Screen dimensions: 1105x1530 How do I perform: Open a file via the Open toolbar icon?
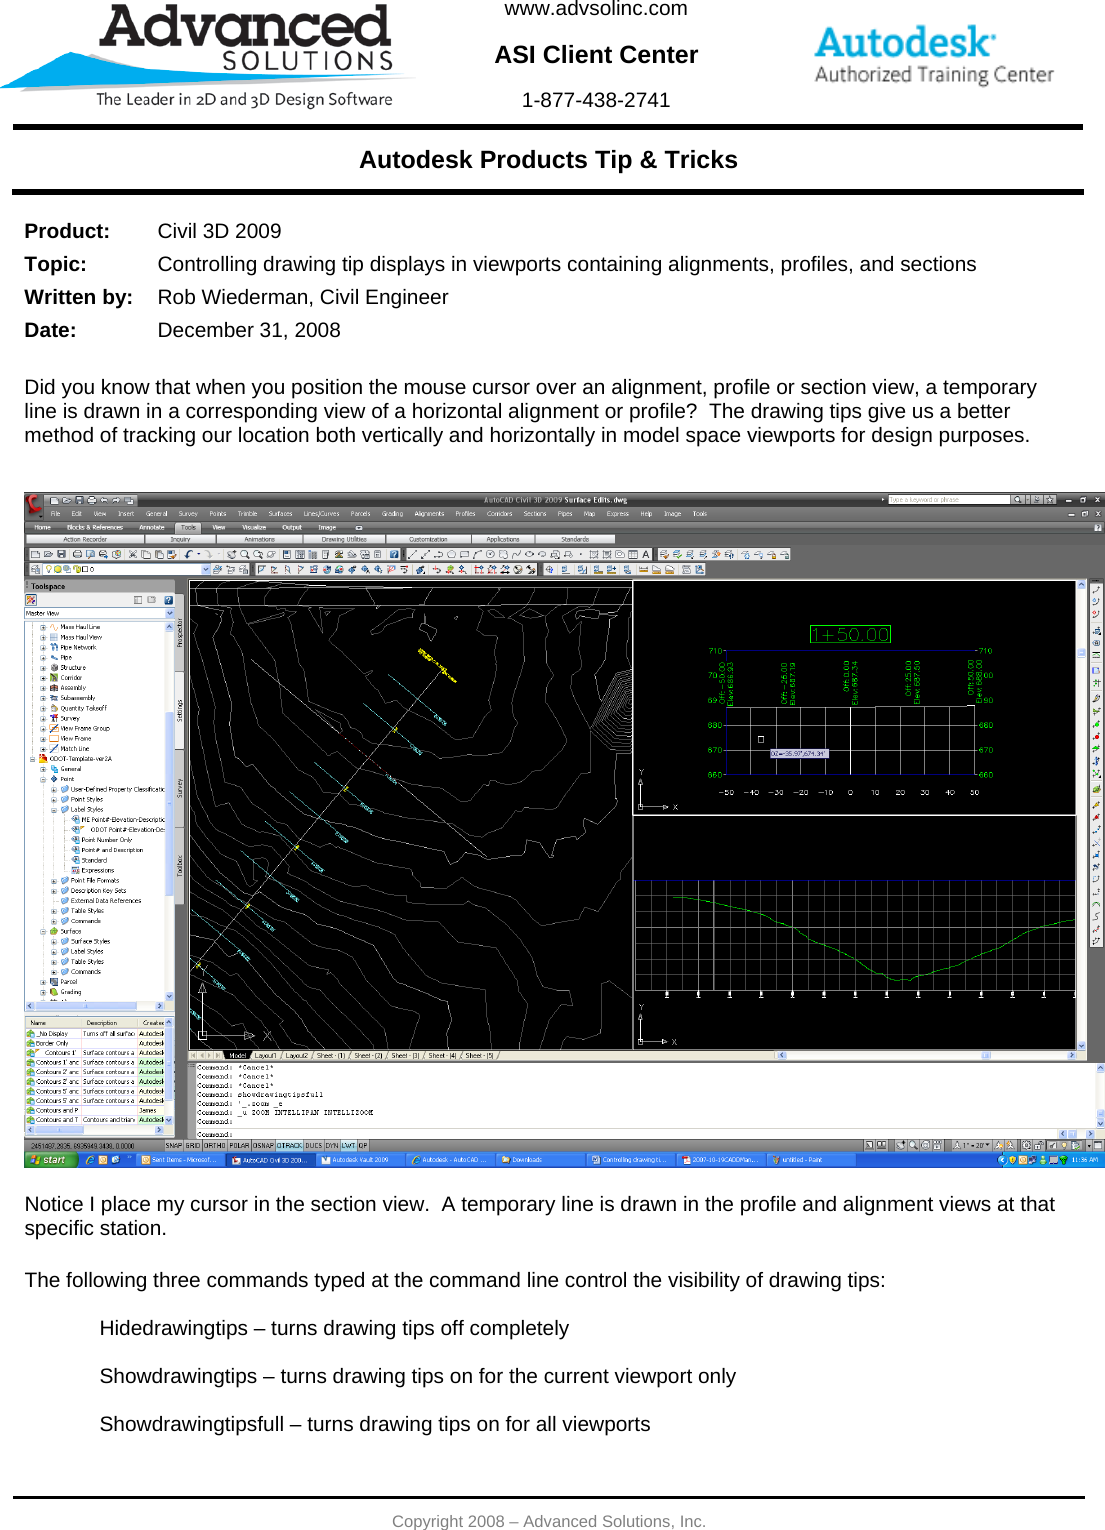[47, 554]
